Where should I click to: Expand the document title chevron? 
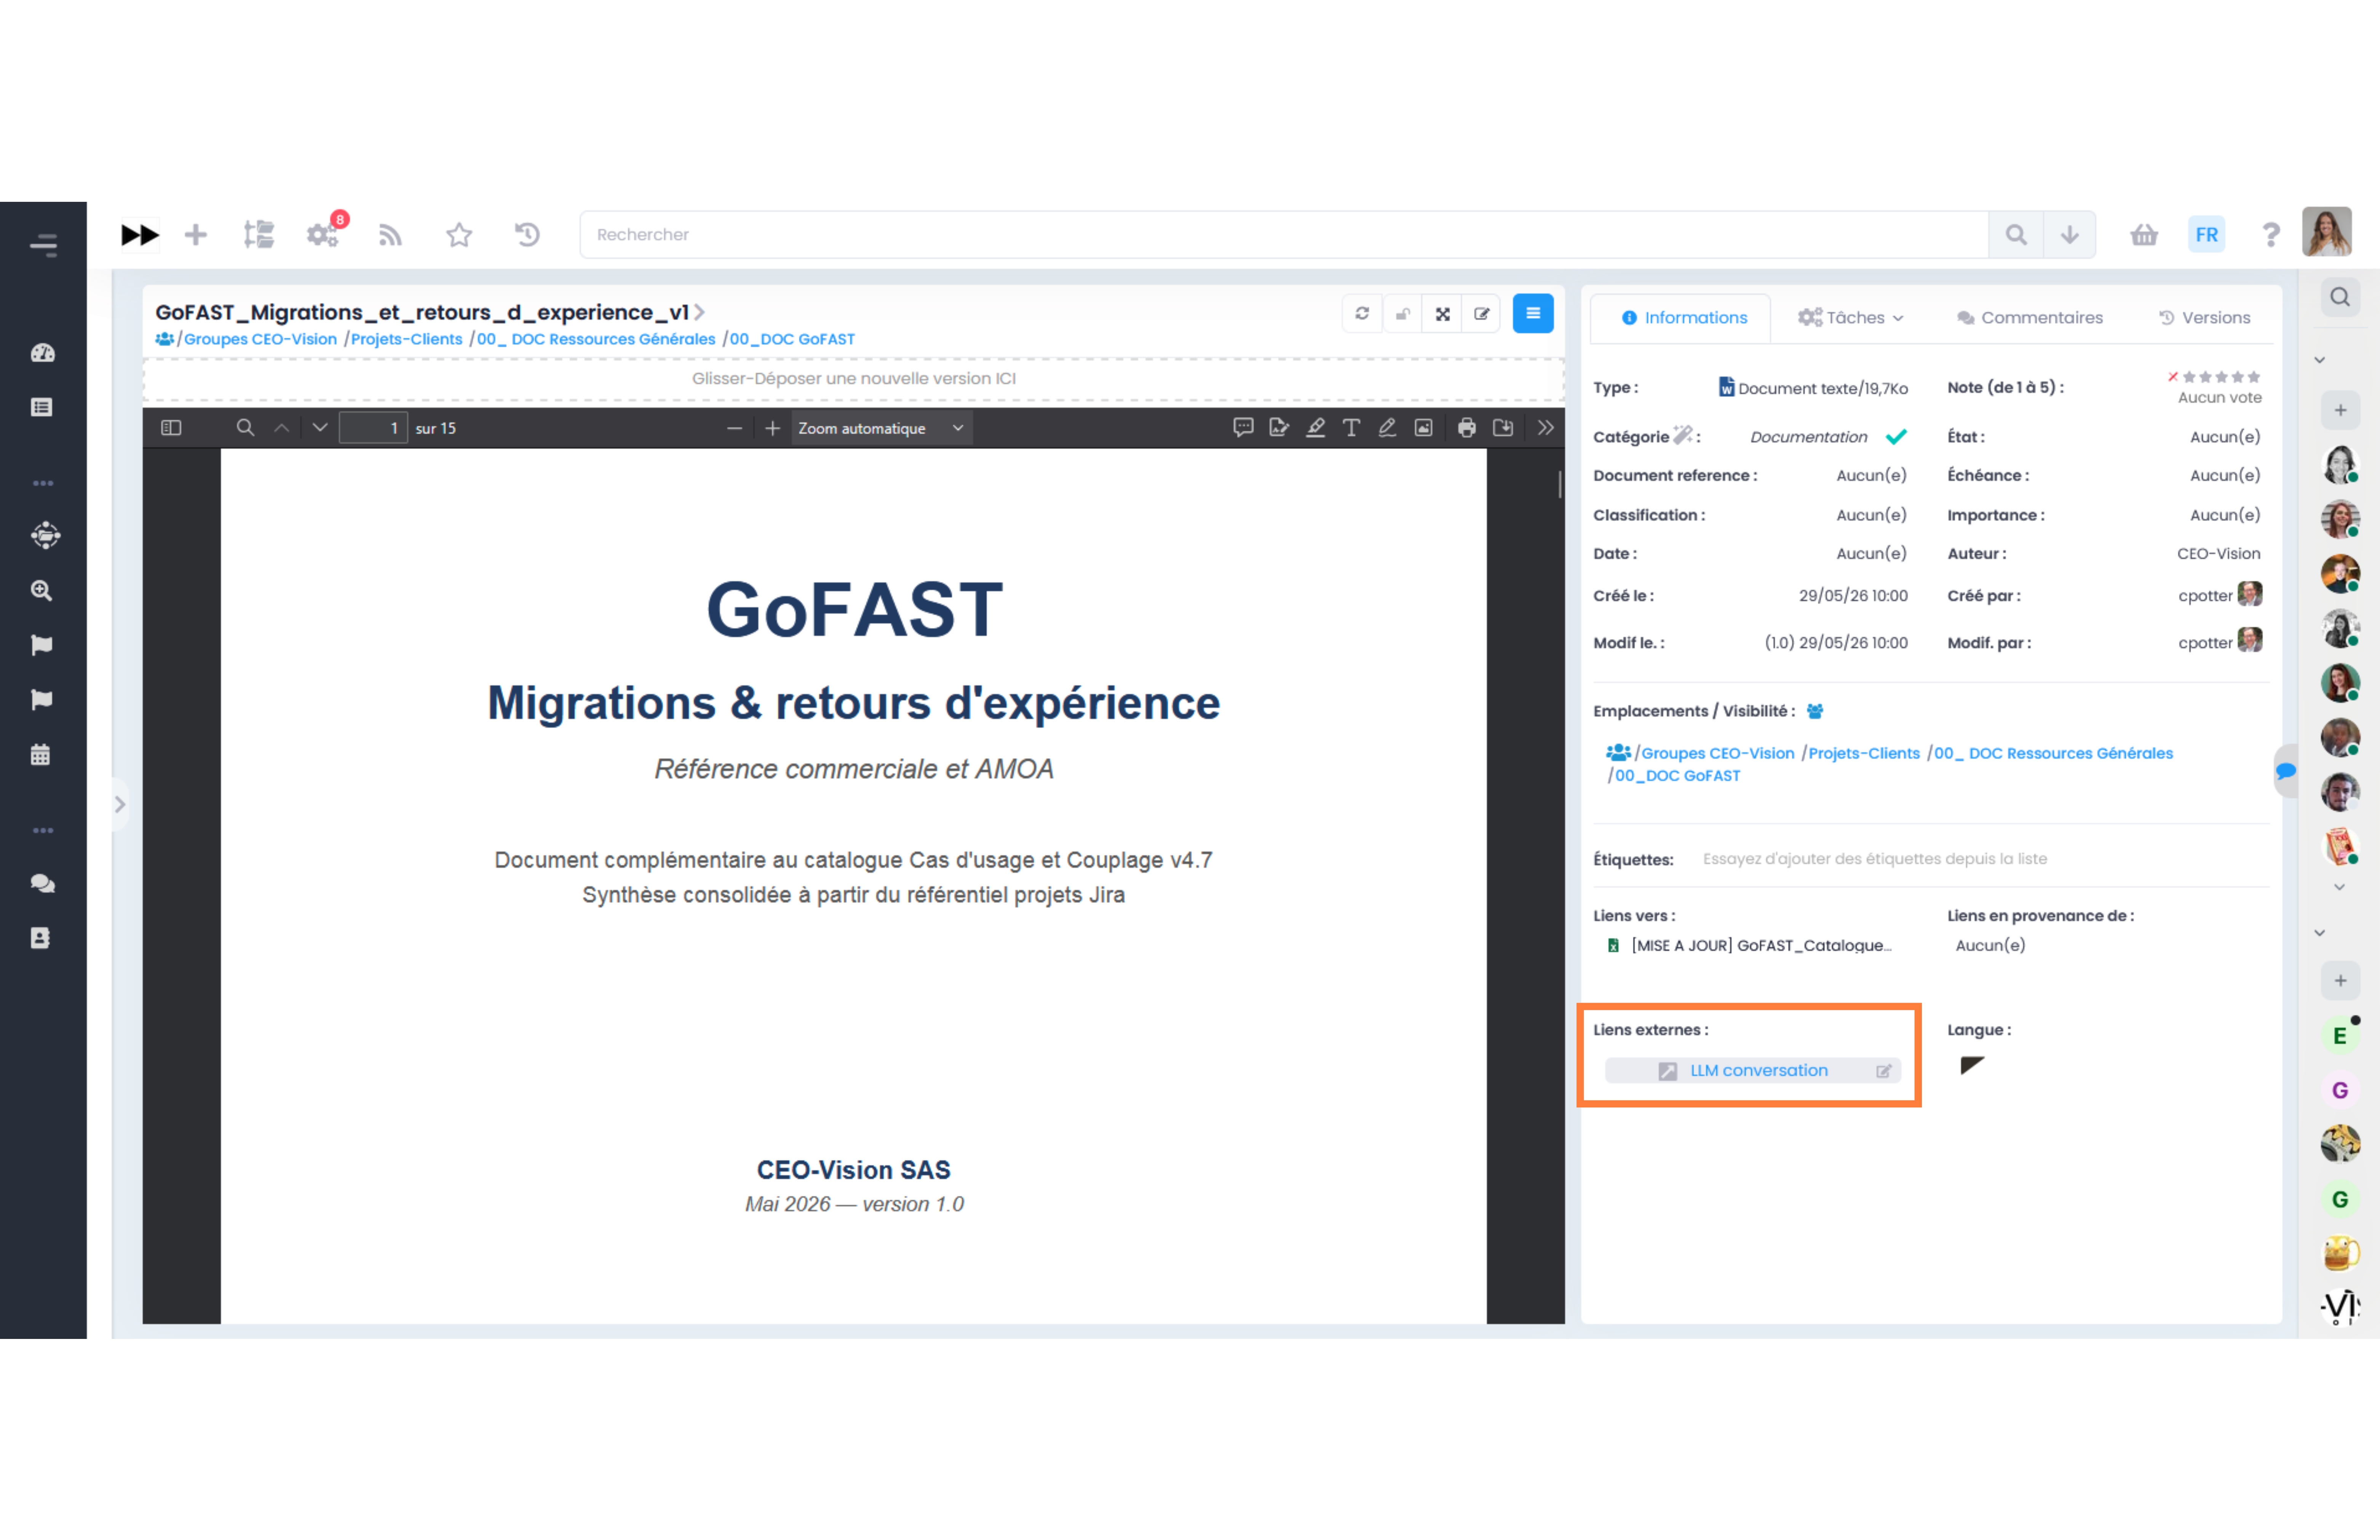(699, 312)
